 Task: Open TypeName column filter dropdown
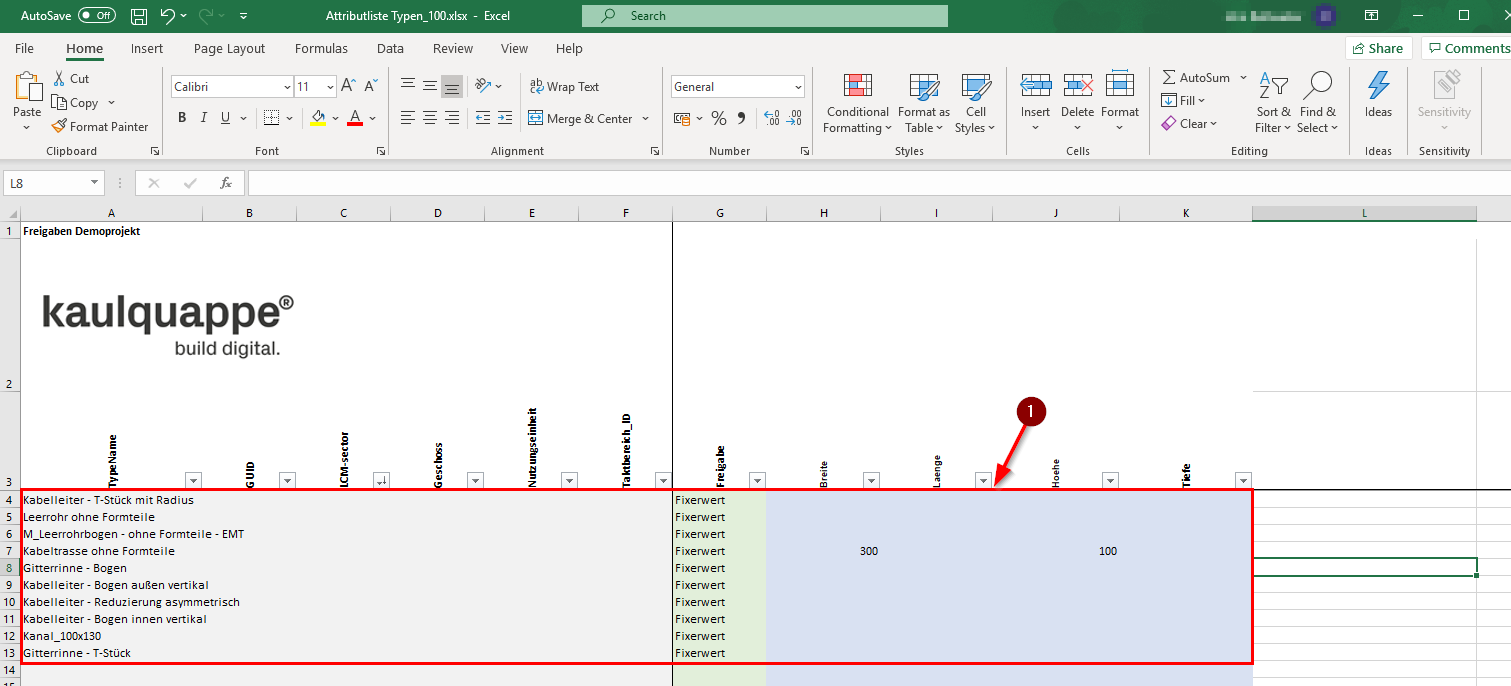[x=194, y=480]
